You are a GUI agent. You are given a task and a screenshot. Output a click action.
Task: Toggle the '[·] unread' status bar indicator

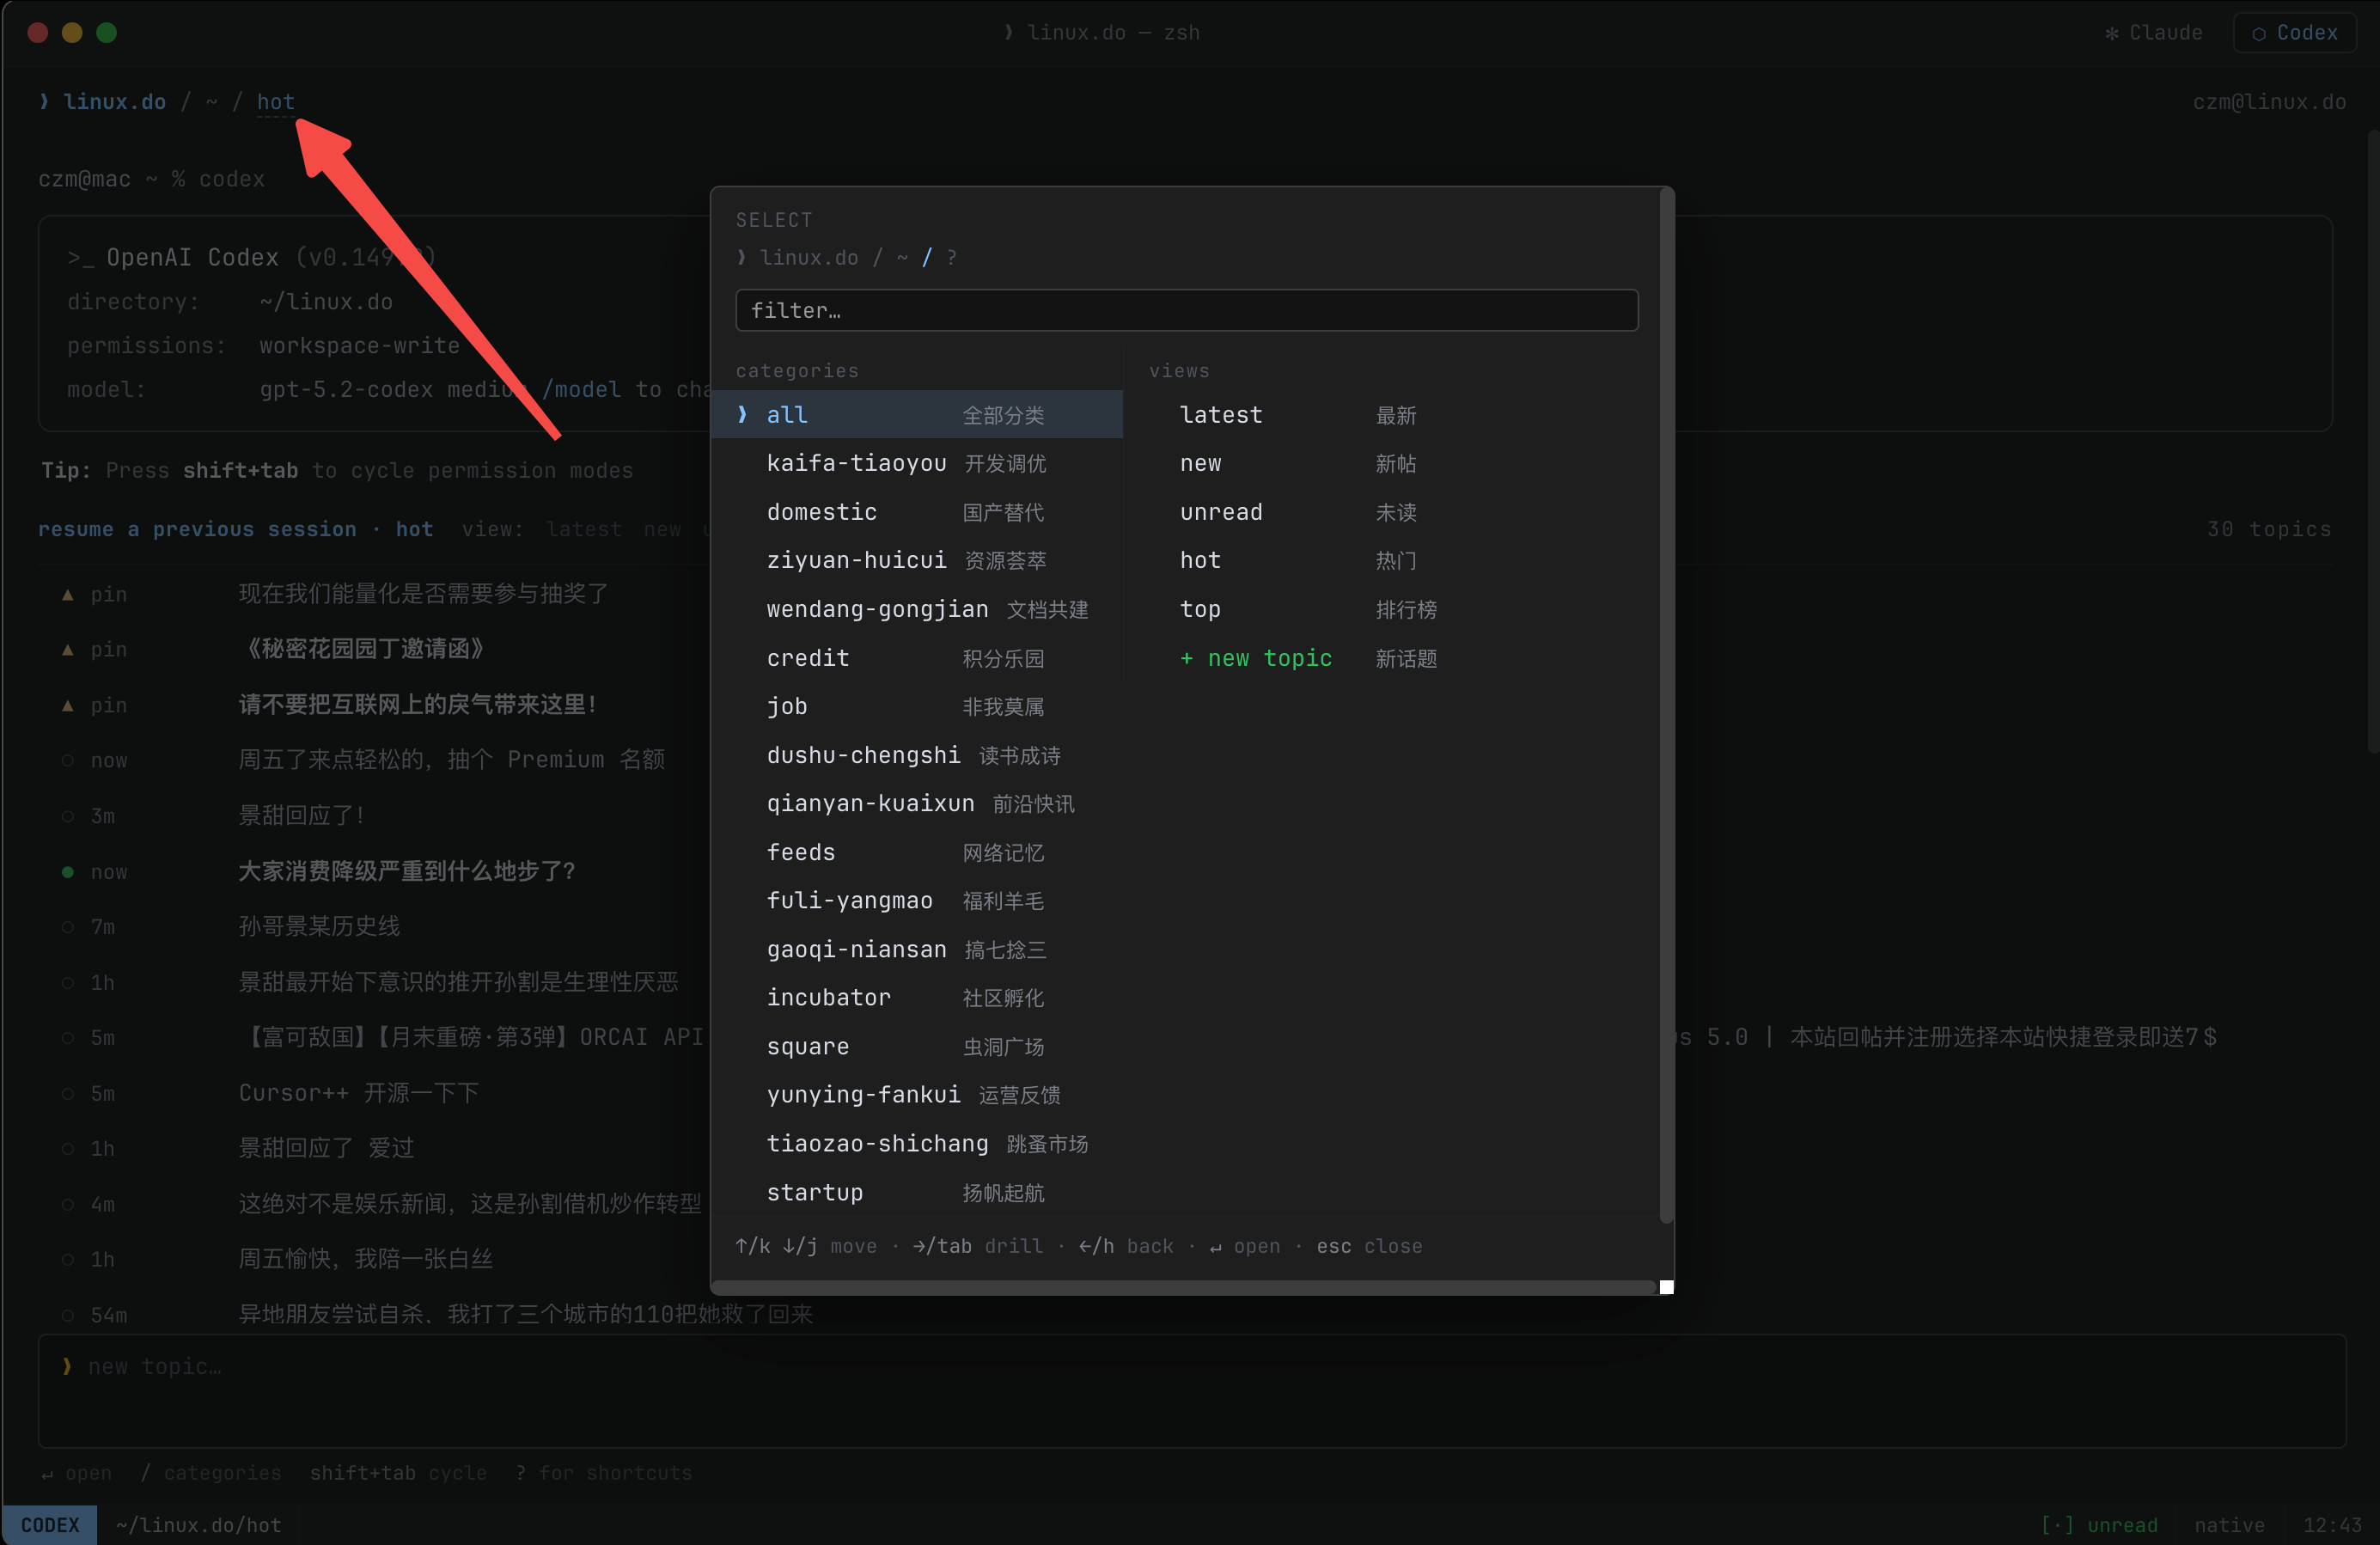tap(2099, 1525)
